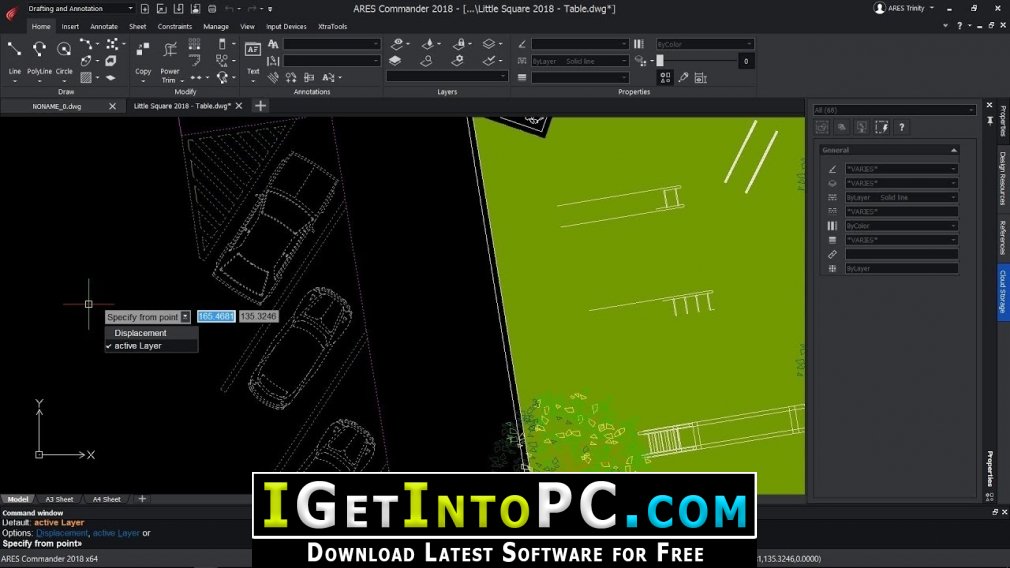
Task: Click the Property Painter brush icon
Action: tap(683, 78)
